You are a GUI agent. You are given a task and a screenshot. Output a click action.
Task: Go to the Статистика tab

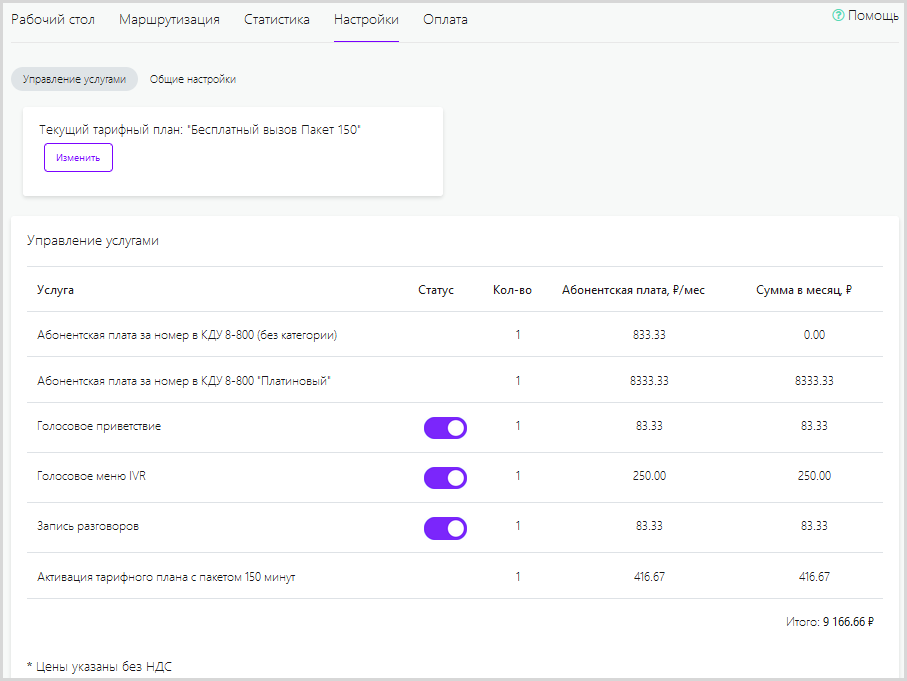277,20
